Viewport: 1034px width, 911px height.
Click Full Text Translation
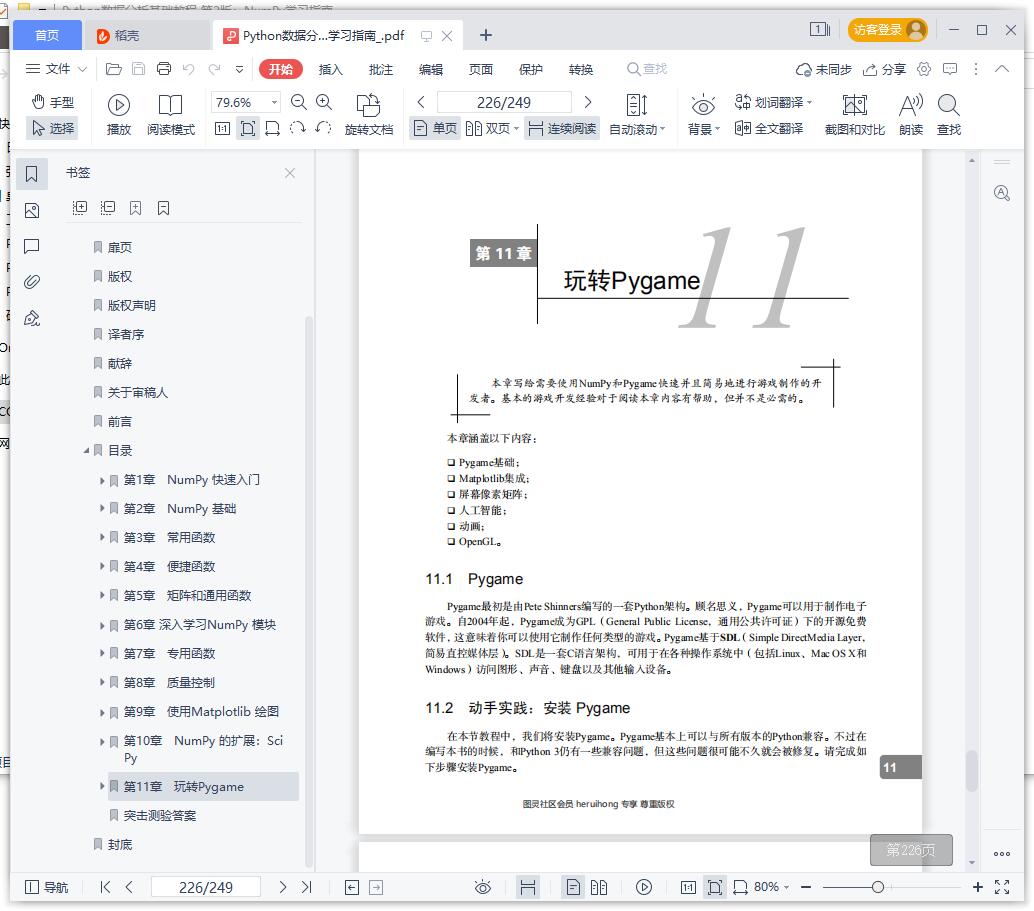pos(769,128)
